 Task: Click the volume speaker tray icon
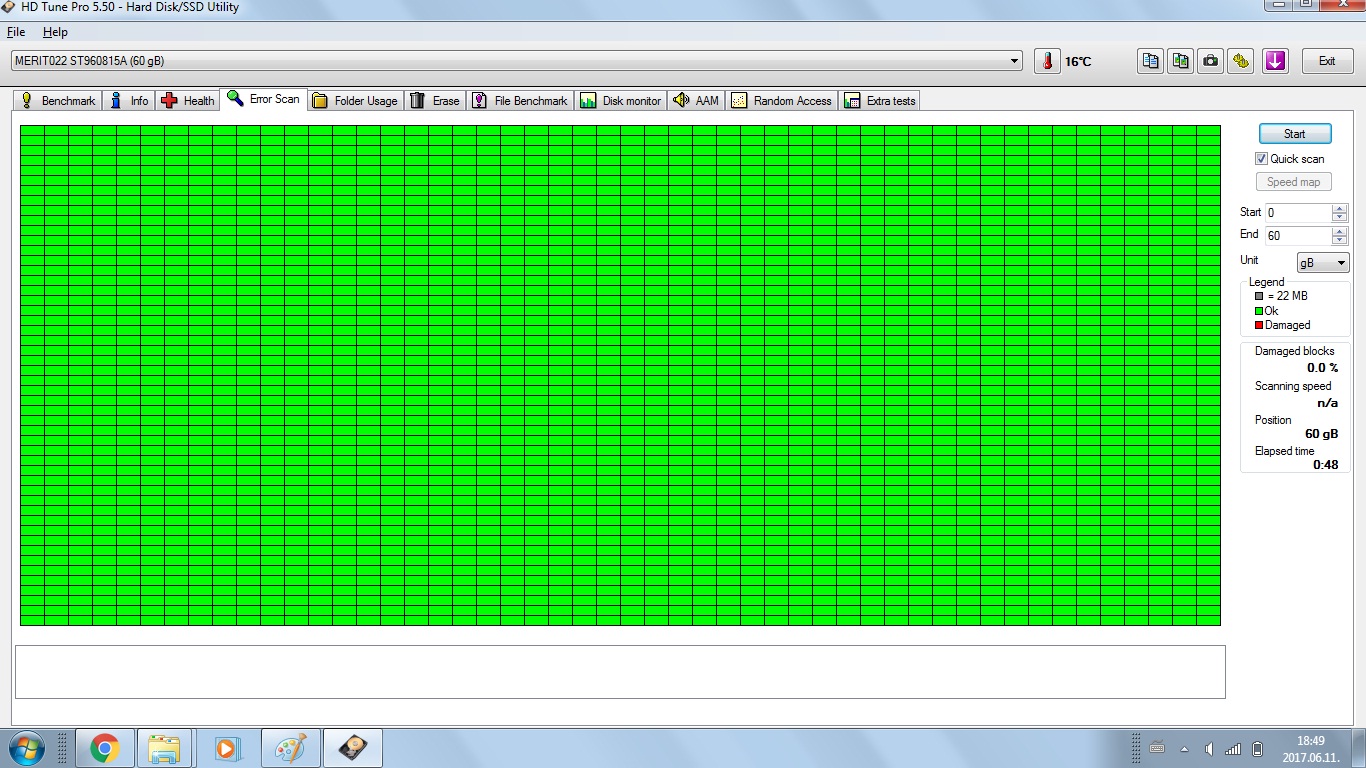point(1209,748)
